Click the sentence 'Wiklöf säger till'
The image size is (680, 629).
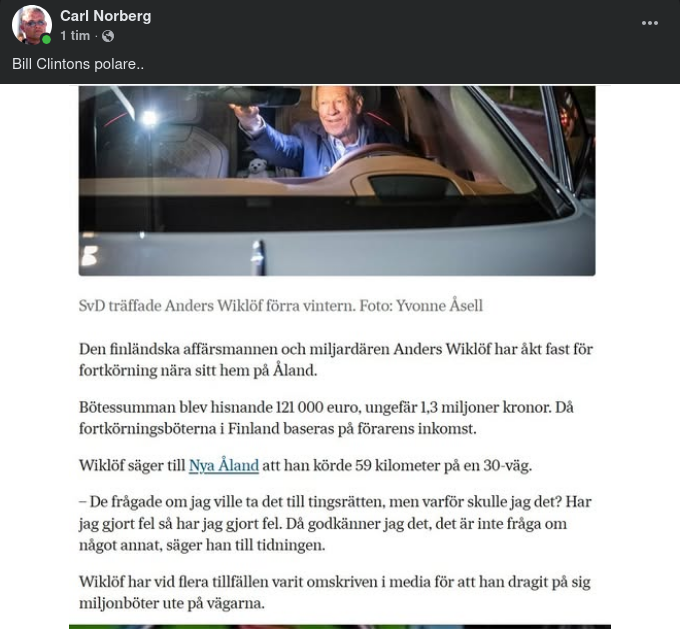point(305,465)
